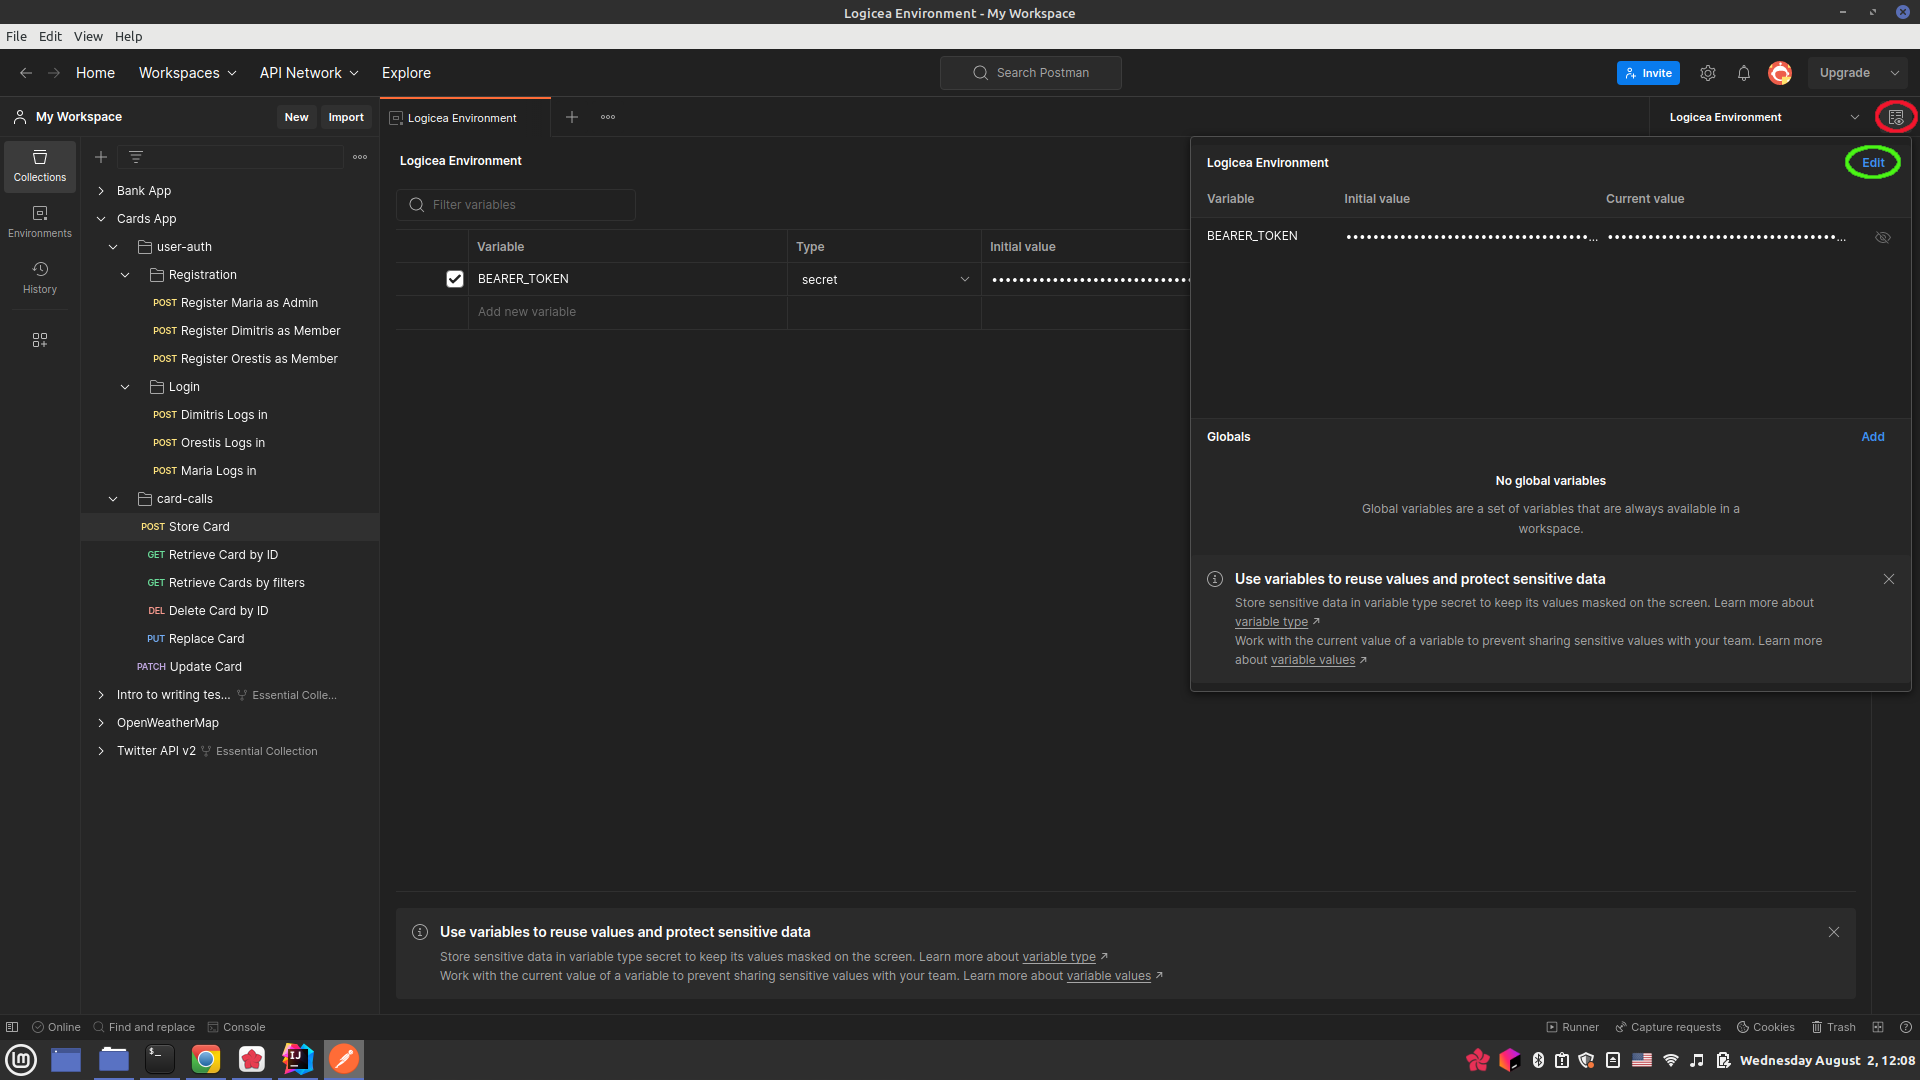Open the Cookies manager in status bar
The image size is (1920, 1080).
coord(1765,1027)
